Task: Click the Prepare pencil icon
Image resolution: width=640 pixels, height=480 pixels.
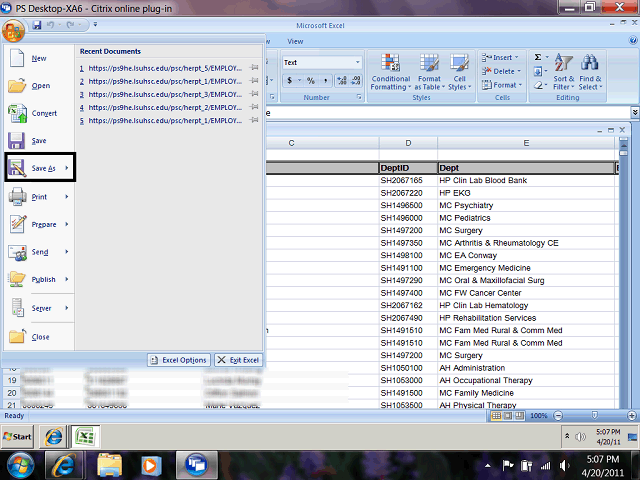Action: tap(18, 224)
